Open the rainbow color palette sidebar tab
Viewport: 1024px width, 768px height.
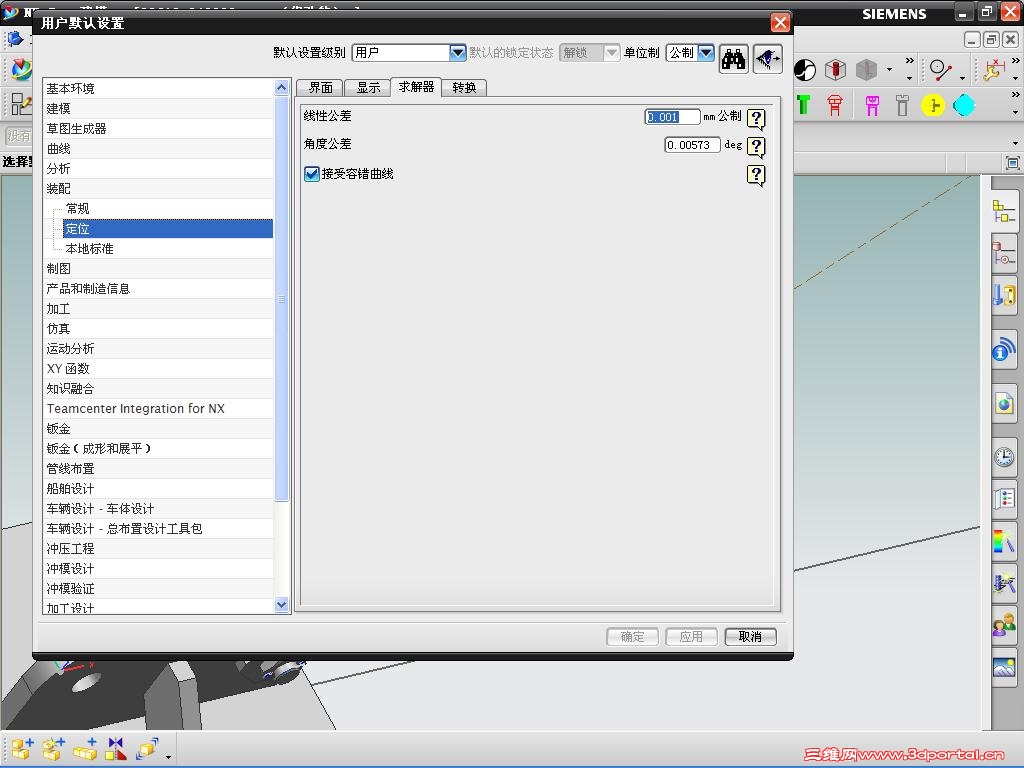(1003, 541)
